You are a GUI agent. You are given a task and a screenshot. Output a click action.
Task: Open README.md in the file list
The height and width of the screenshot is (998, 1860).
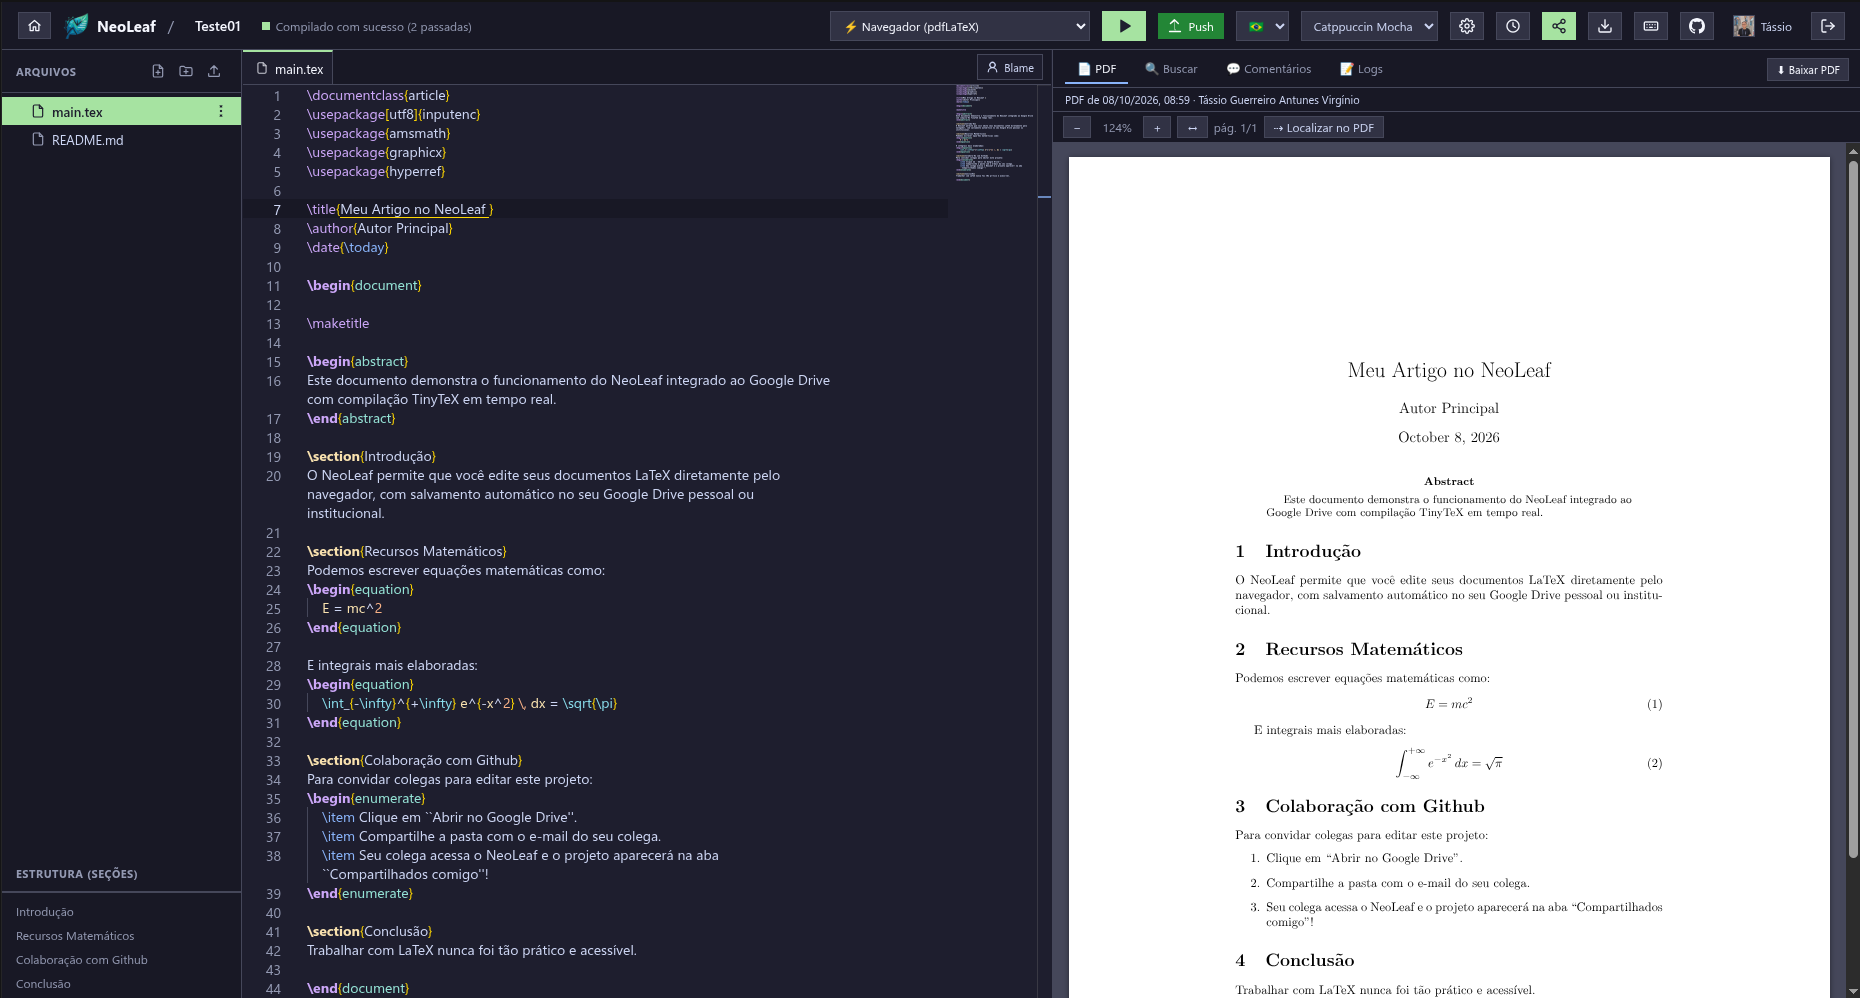coord(121,140)
